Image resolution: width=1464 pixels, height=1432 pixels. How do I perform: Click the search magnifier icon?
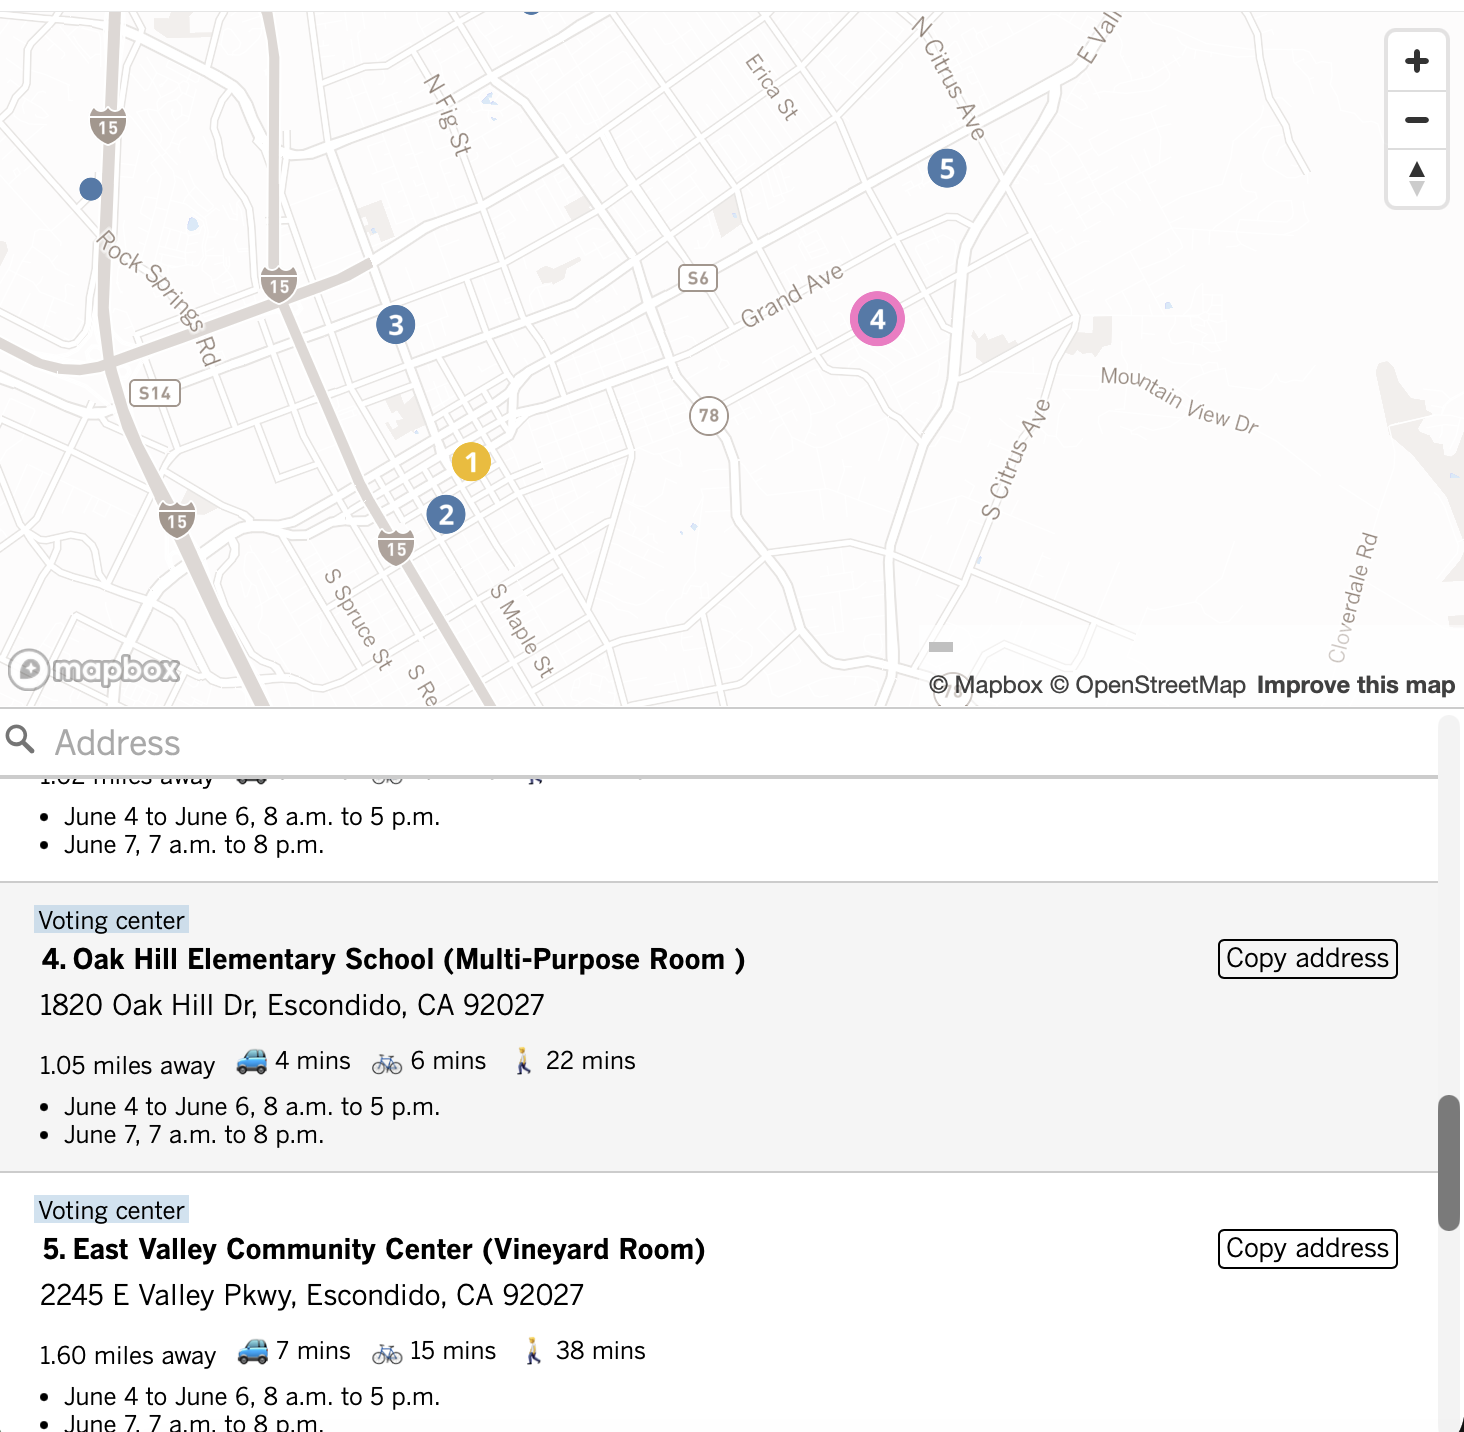tap(20, 740)
